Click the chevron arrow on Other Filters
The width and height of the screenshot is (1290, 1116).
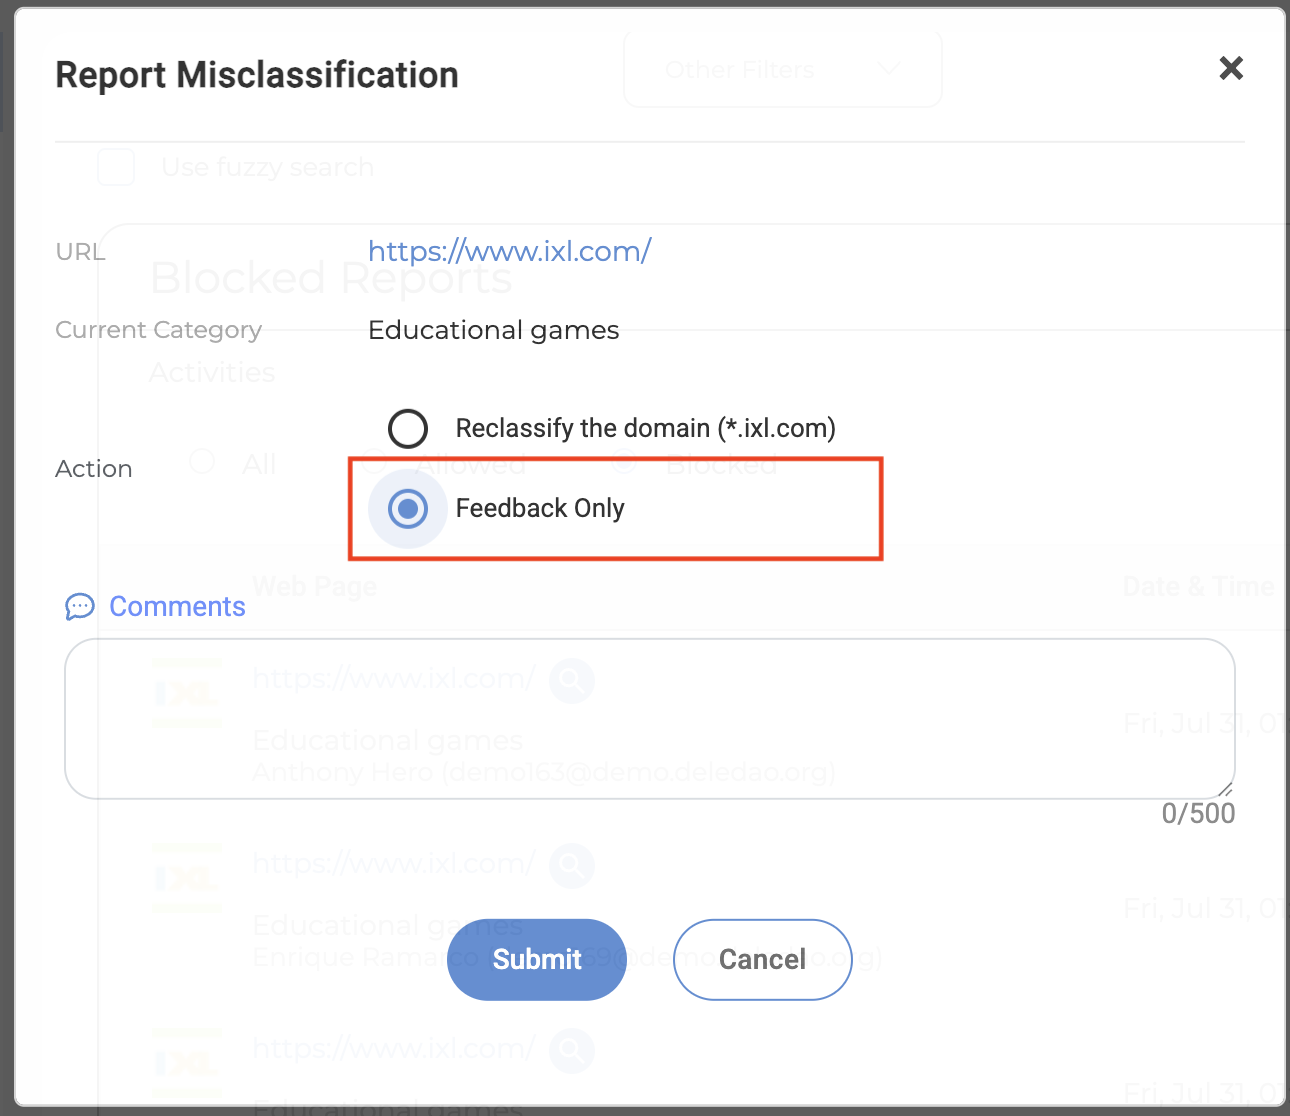[x=888, y=69]
